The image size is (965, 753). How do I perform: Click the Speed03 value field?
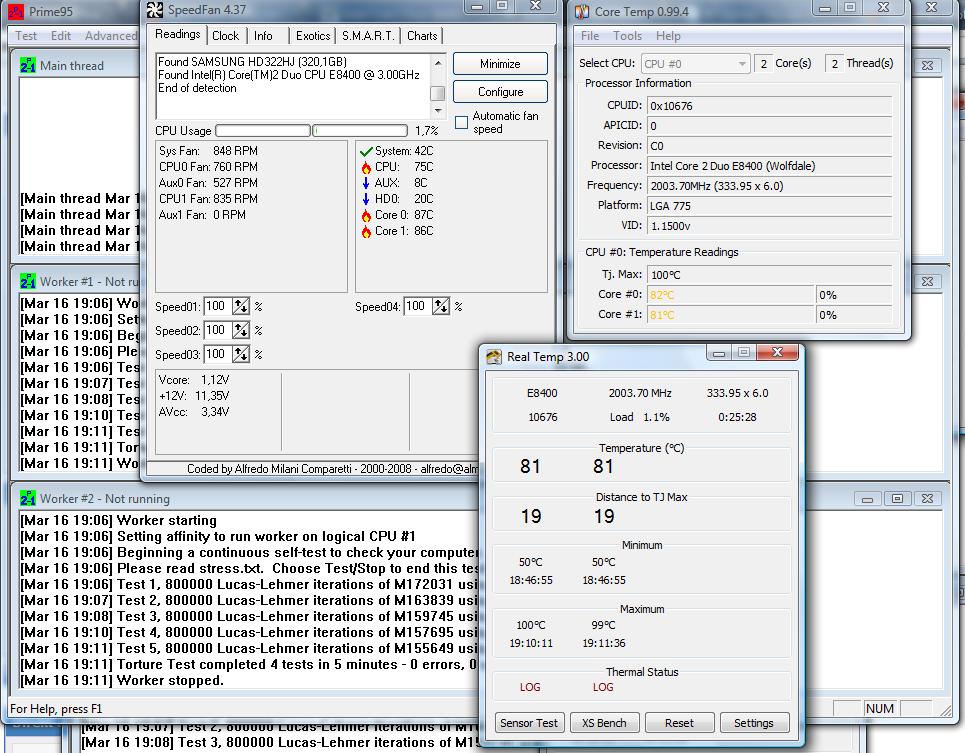pos(218,354)
